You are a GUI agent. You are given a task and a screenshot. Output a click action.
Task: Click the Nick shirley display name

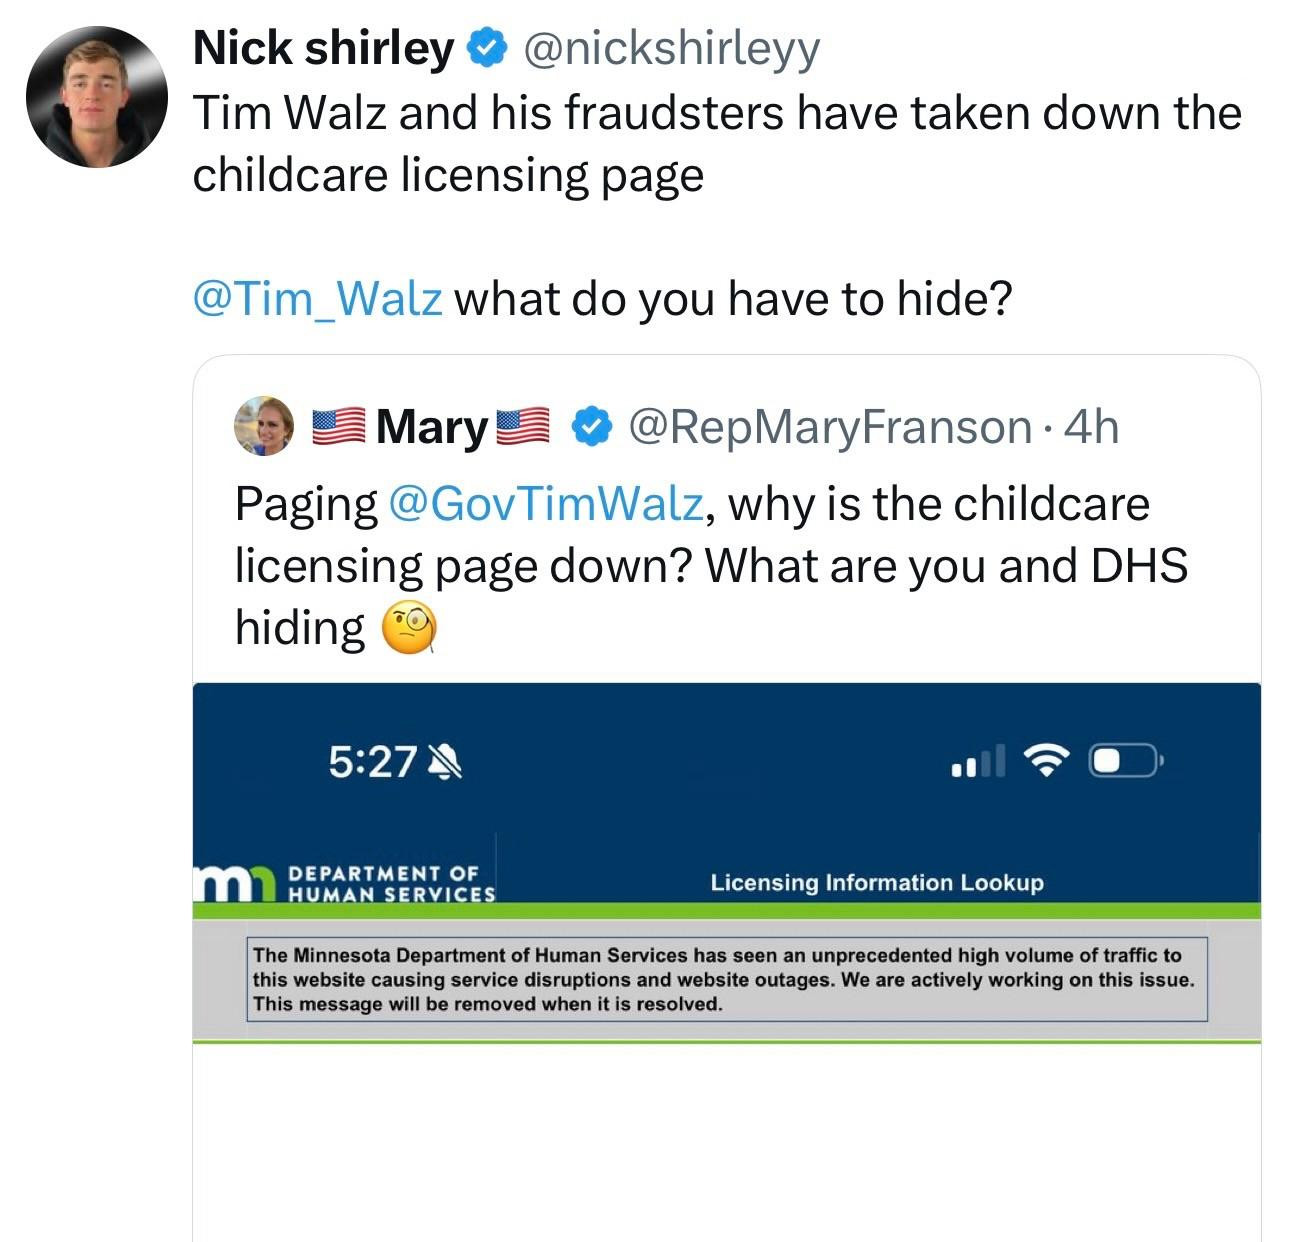coord(323,47)
